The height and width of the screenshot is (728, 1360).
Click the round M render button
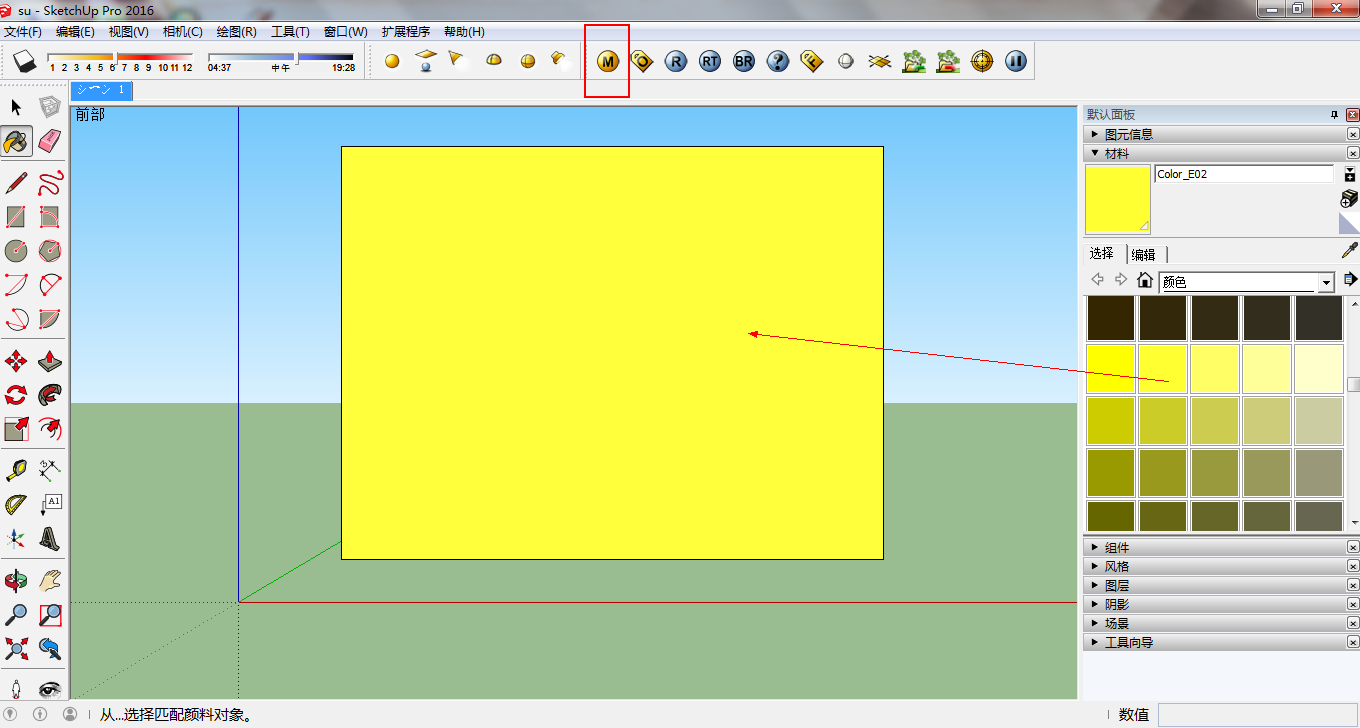point(608,61)
